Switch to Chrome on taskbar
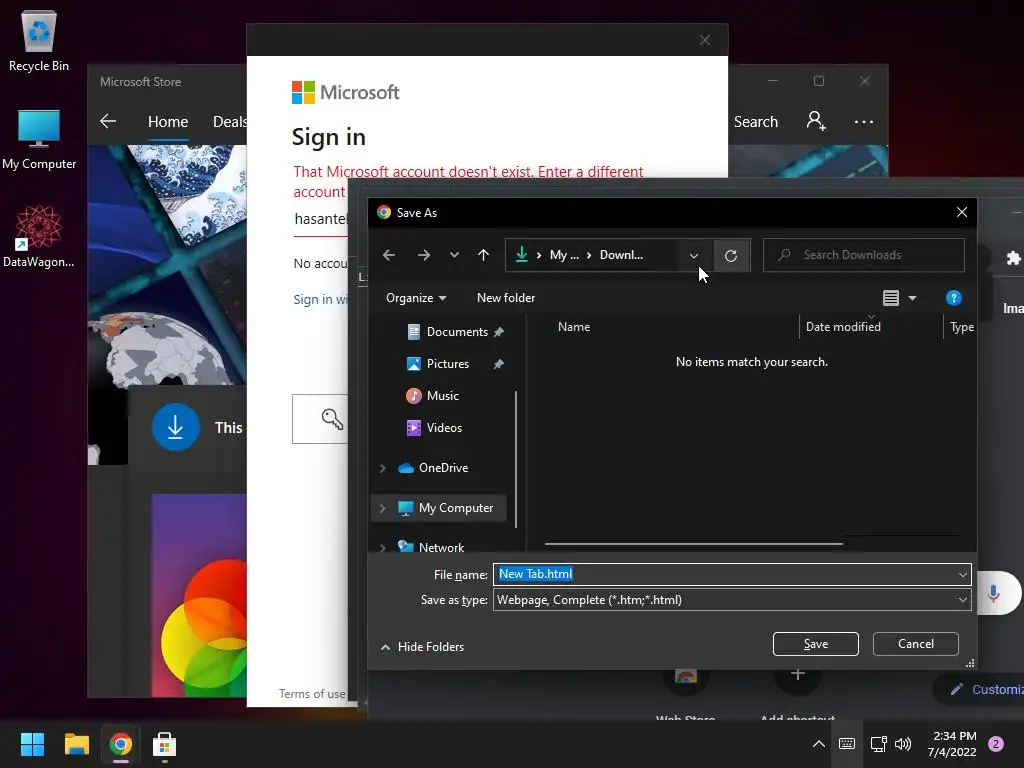This screenshot has height=768, width=1024. 121,744
